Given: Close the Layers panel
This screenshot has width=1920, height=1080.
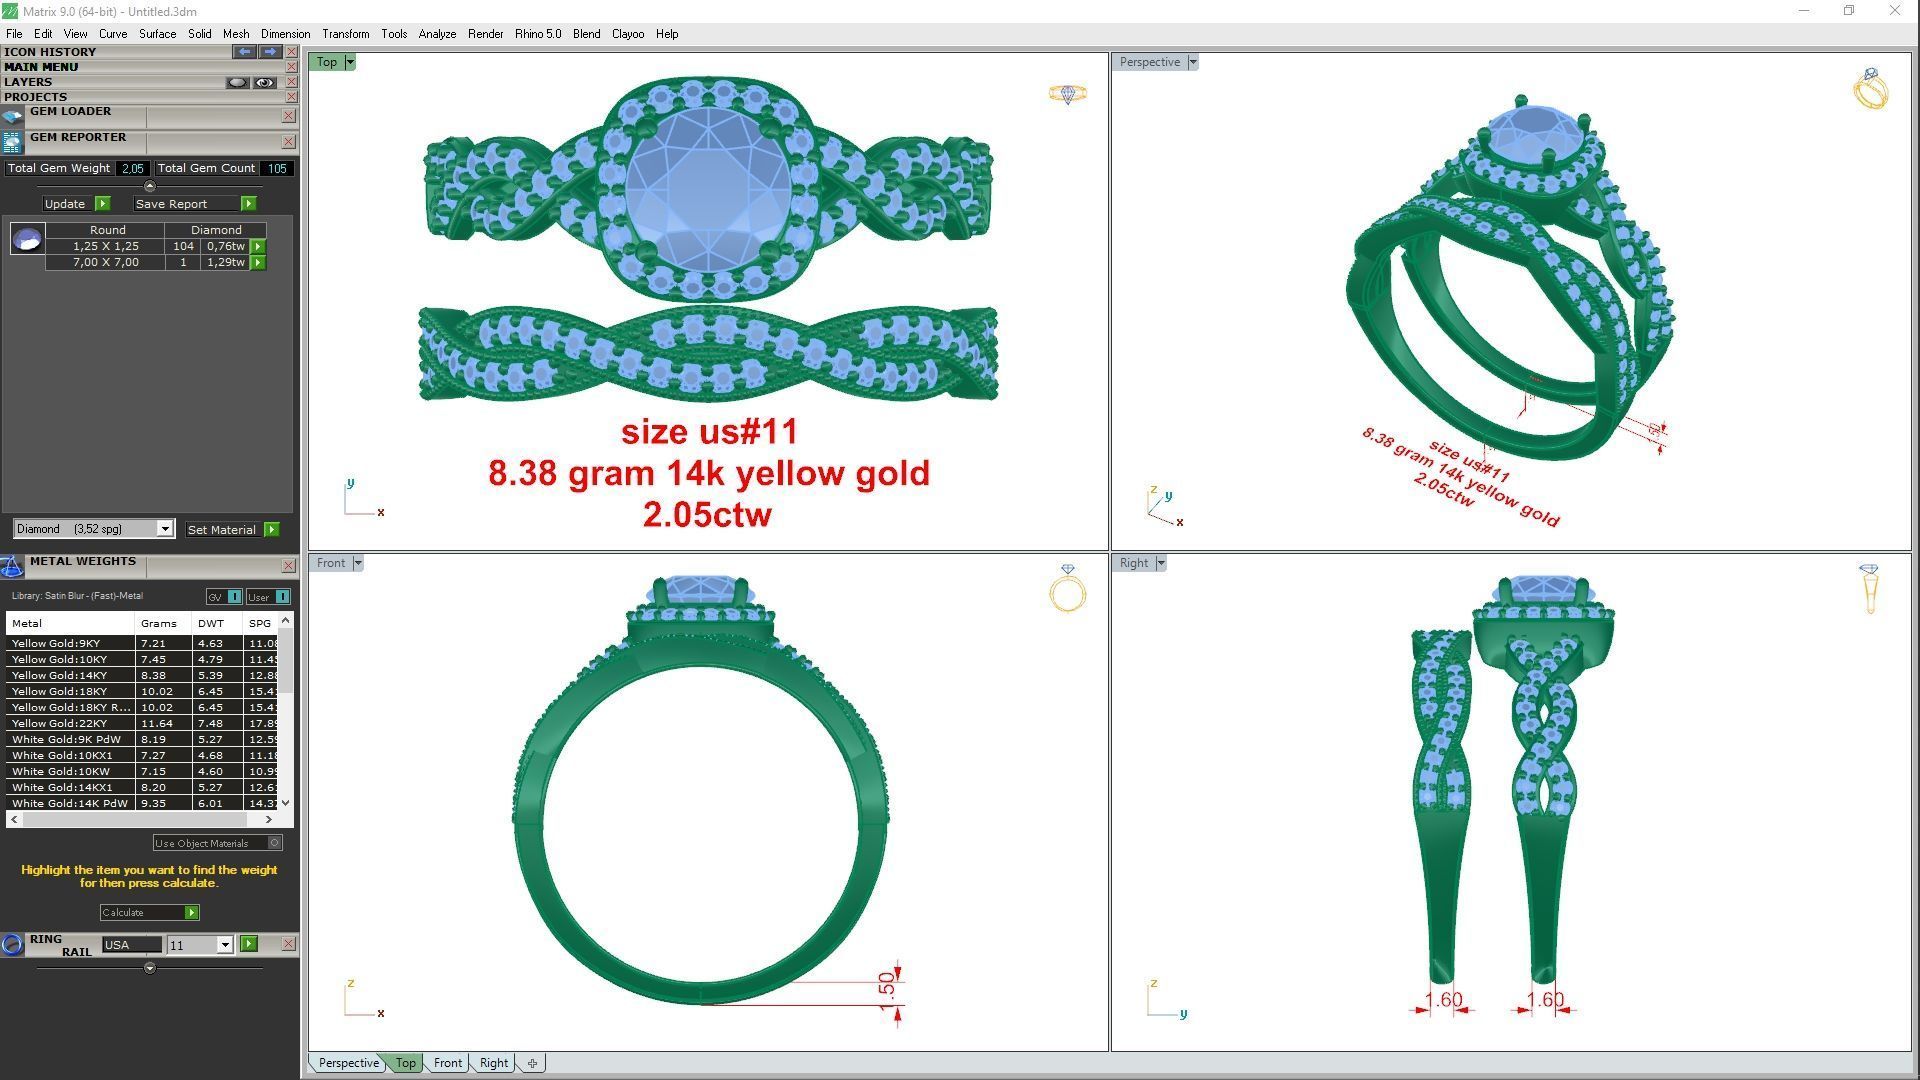Looking at the screenshot, I should pos(291,82).
